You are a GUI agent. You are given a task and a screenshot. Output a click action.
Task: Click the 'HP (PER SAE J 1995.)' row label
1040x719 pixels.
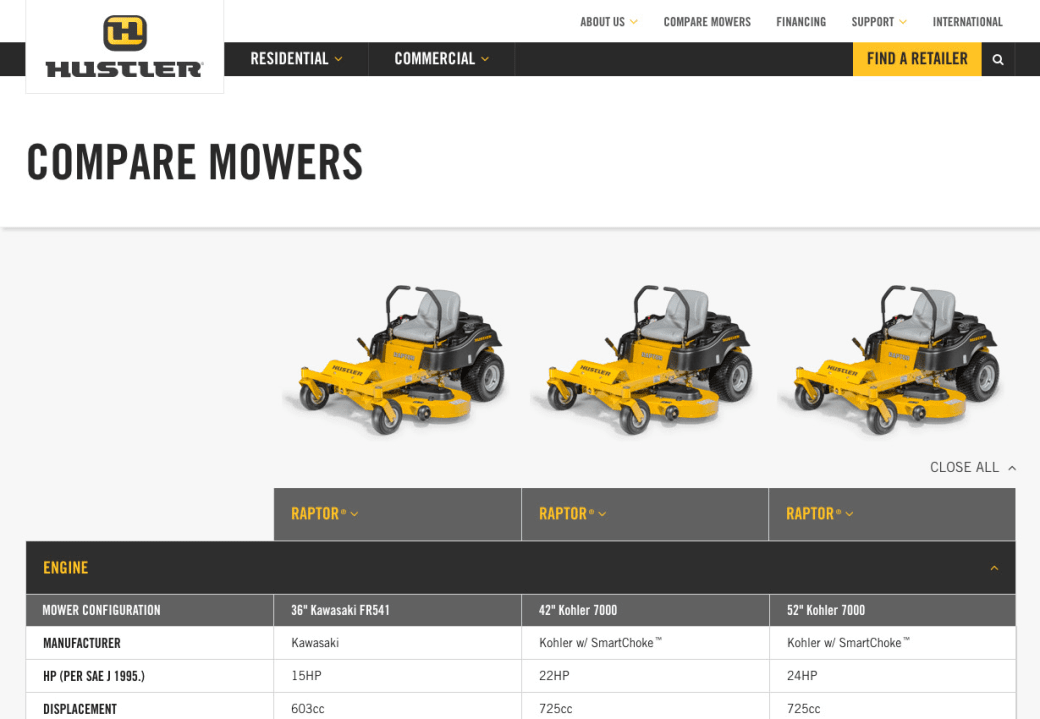94,677
